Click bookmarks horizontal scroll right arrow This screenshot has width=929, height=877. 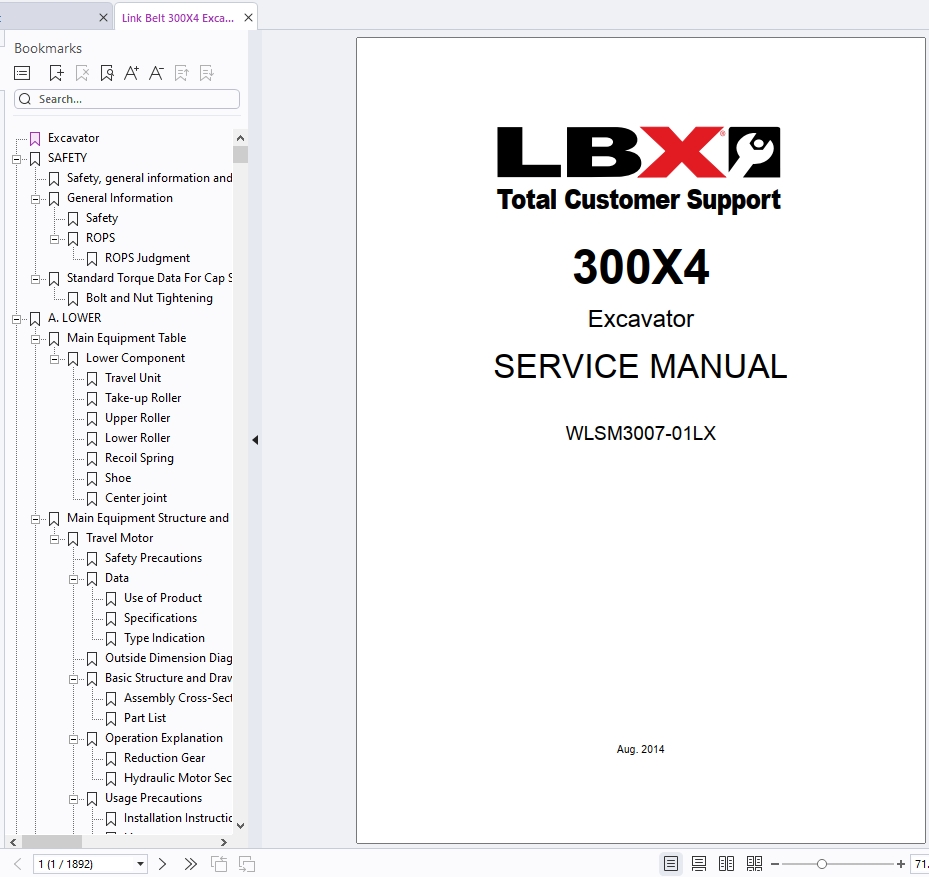223,842
